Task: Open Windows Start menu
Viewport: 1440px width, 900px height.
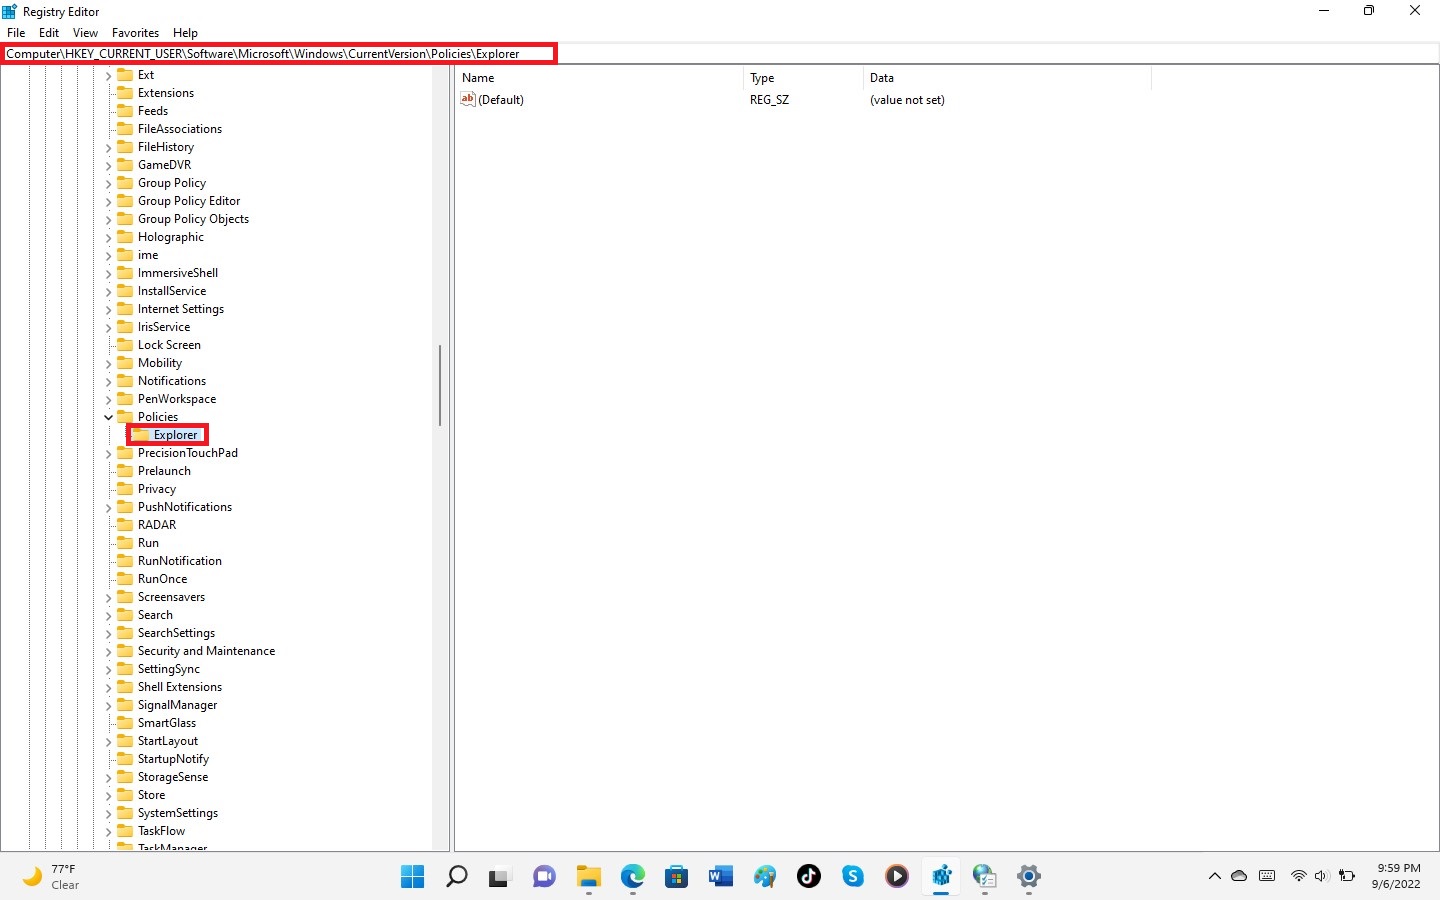Action: point(412,877)
